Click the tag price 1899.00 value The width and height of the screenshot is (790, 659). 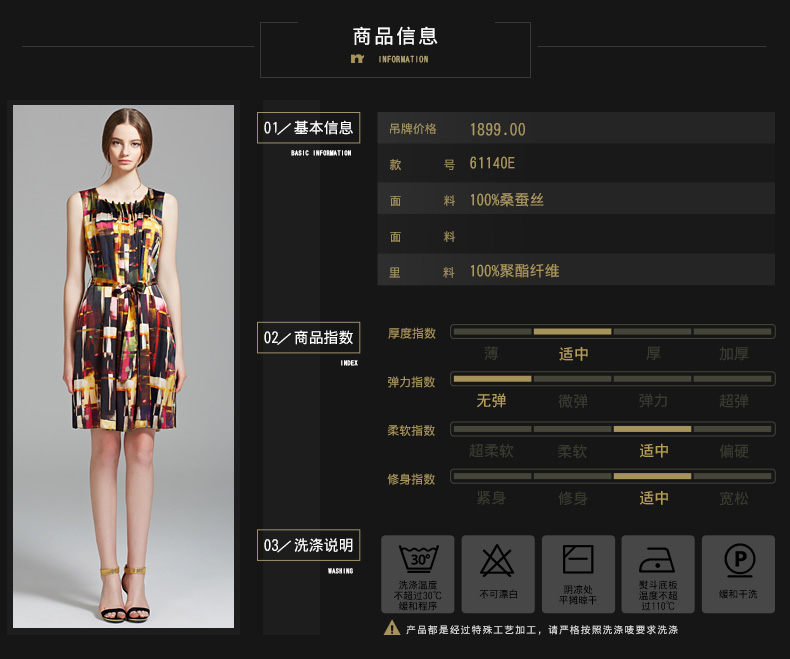497,130
